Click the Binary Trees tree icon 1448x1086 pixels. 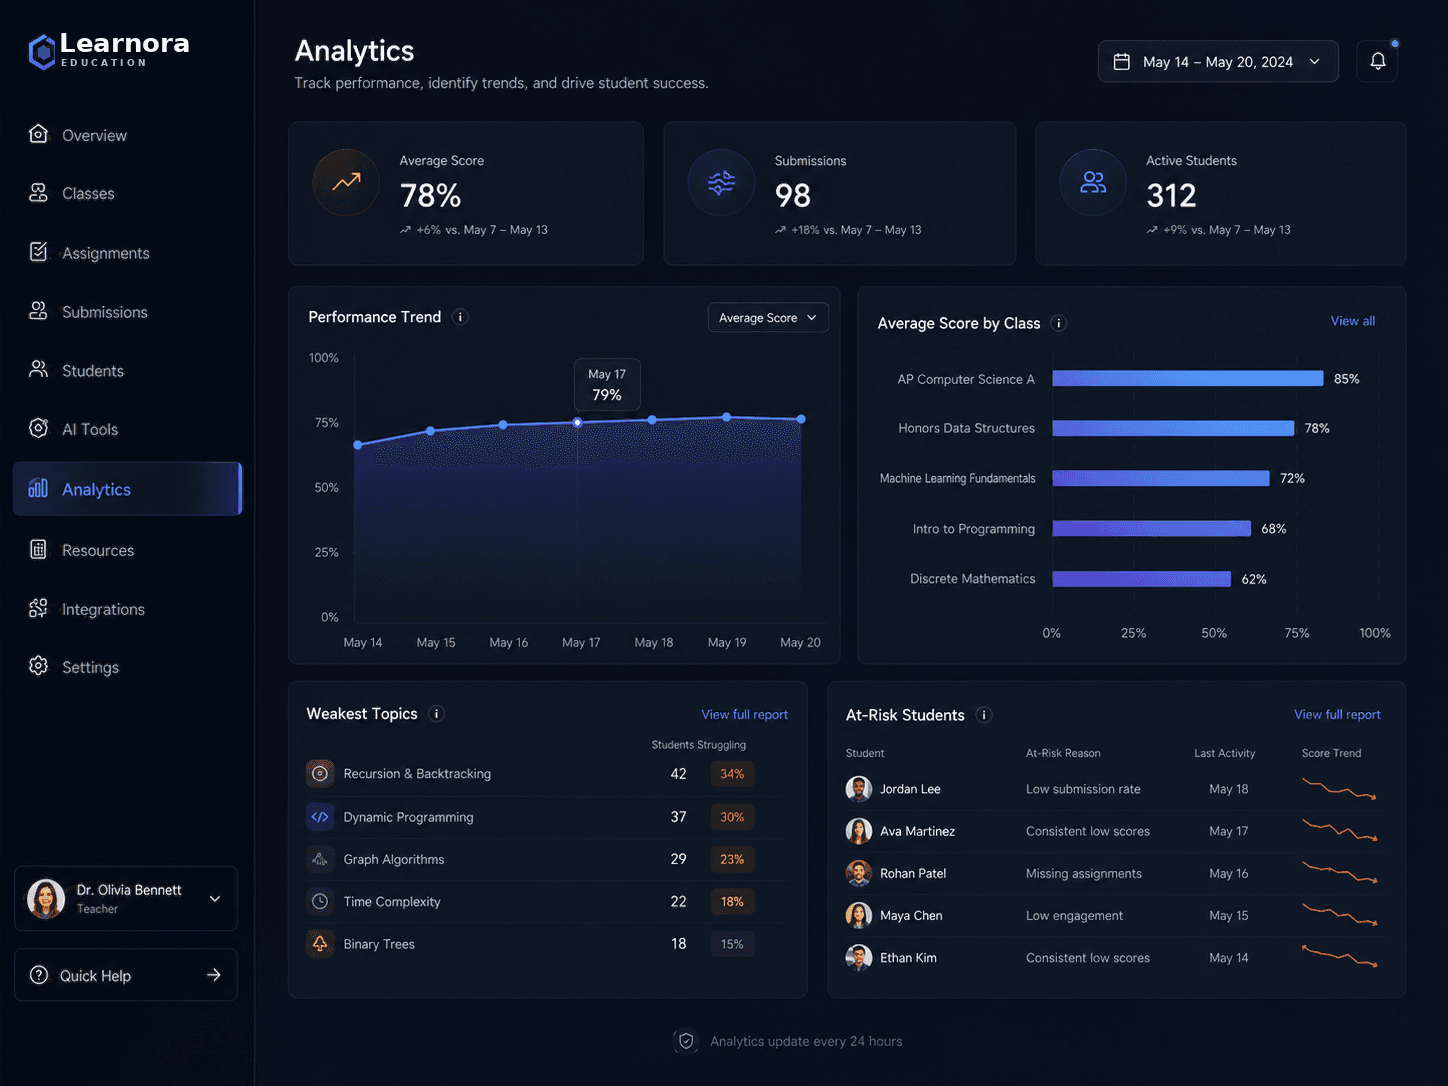tap(320, 944)
